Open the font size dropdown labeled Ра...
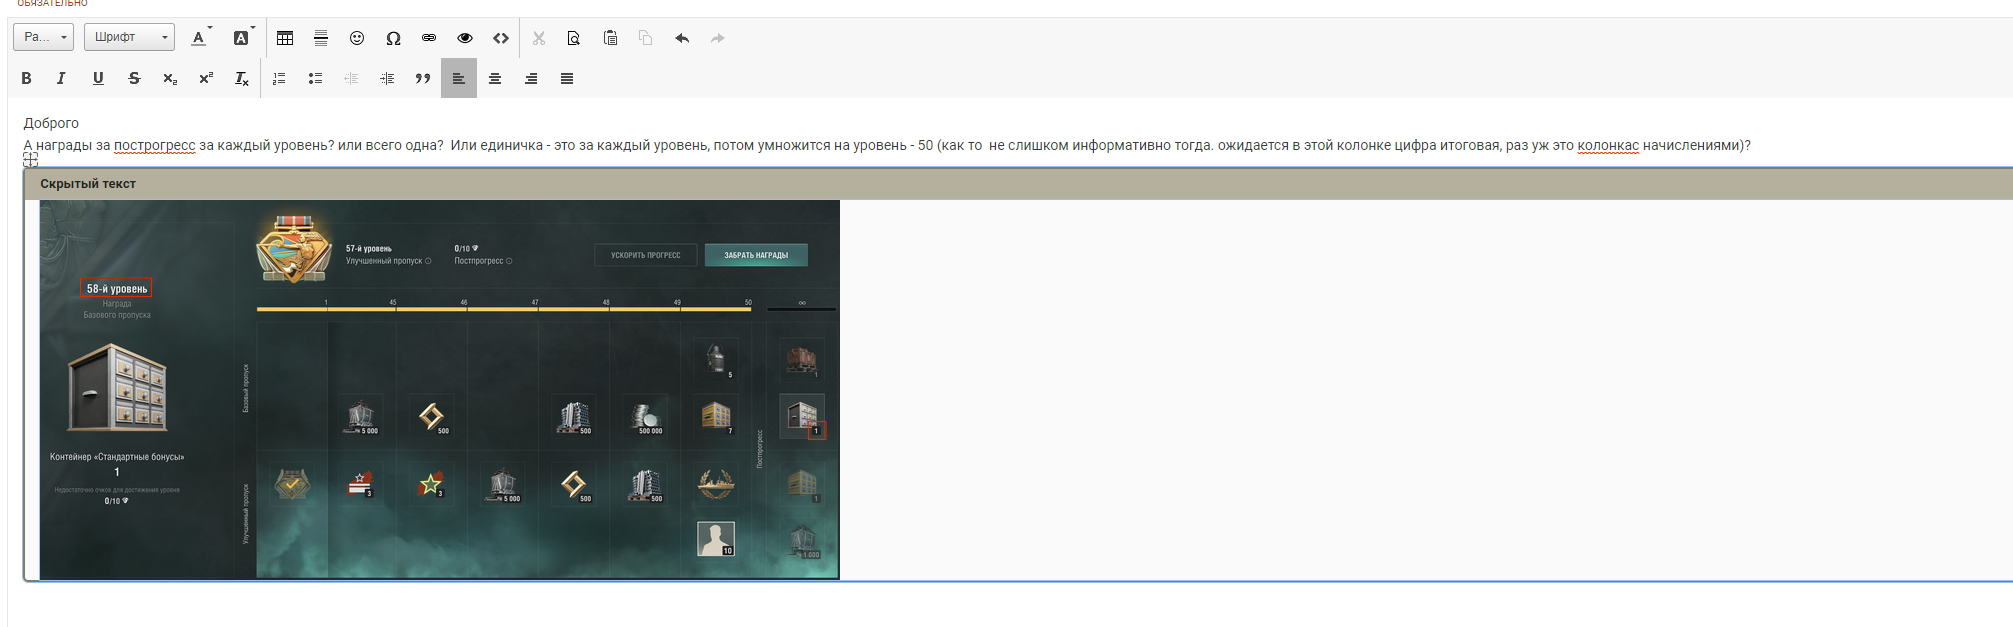Screen dimensions: 2013x627 pyautogui.click(x=43, y=37)
